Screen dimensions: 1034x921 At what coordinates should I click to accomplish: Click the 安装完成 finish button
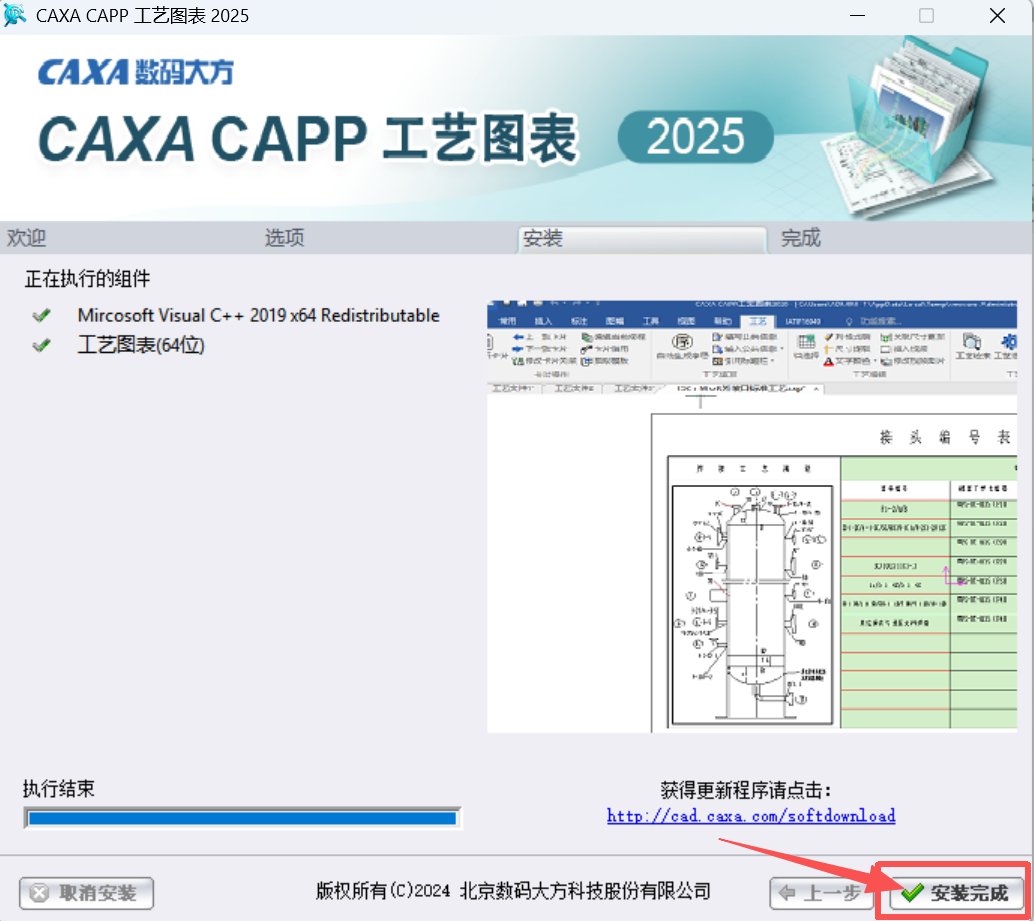click(x=956, y=893)
